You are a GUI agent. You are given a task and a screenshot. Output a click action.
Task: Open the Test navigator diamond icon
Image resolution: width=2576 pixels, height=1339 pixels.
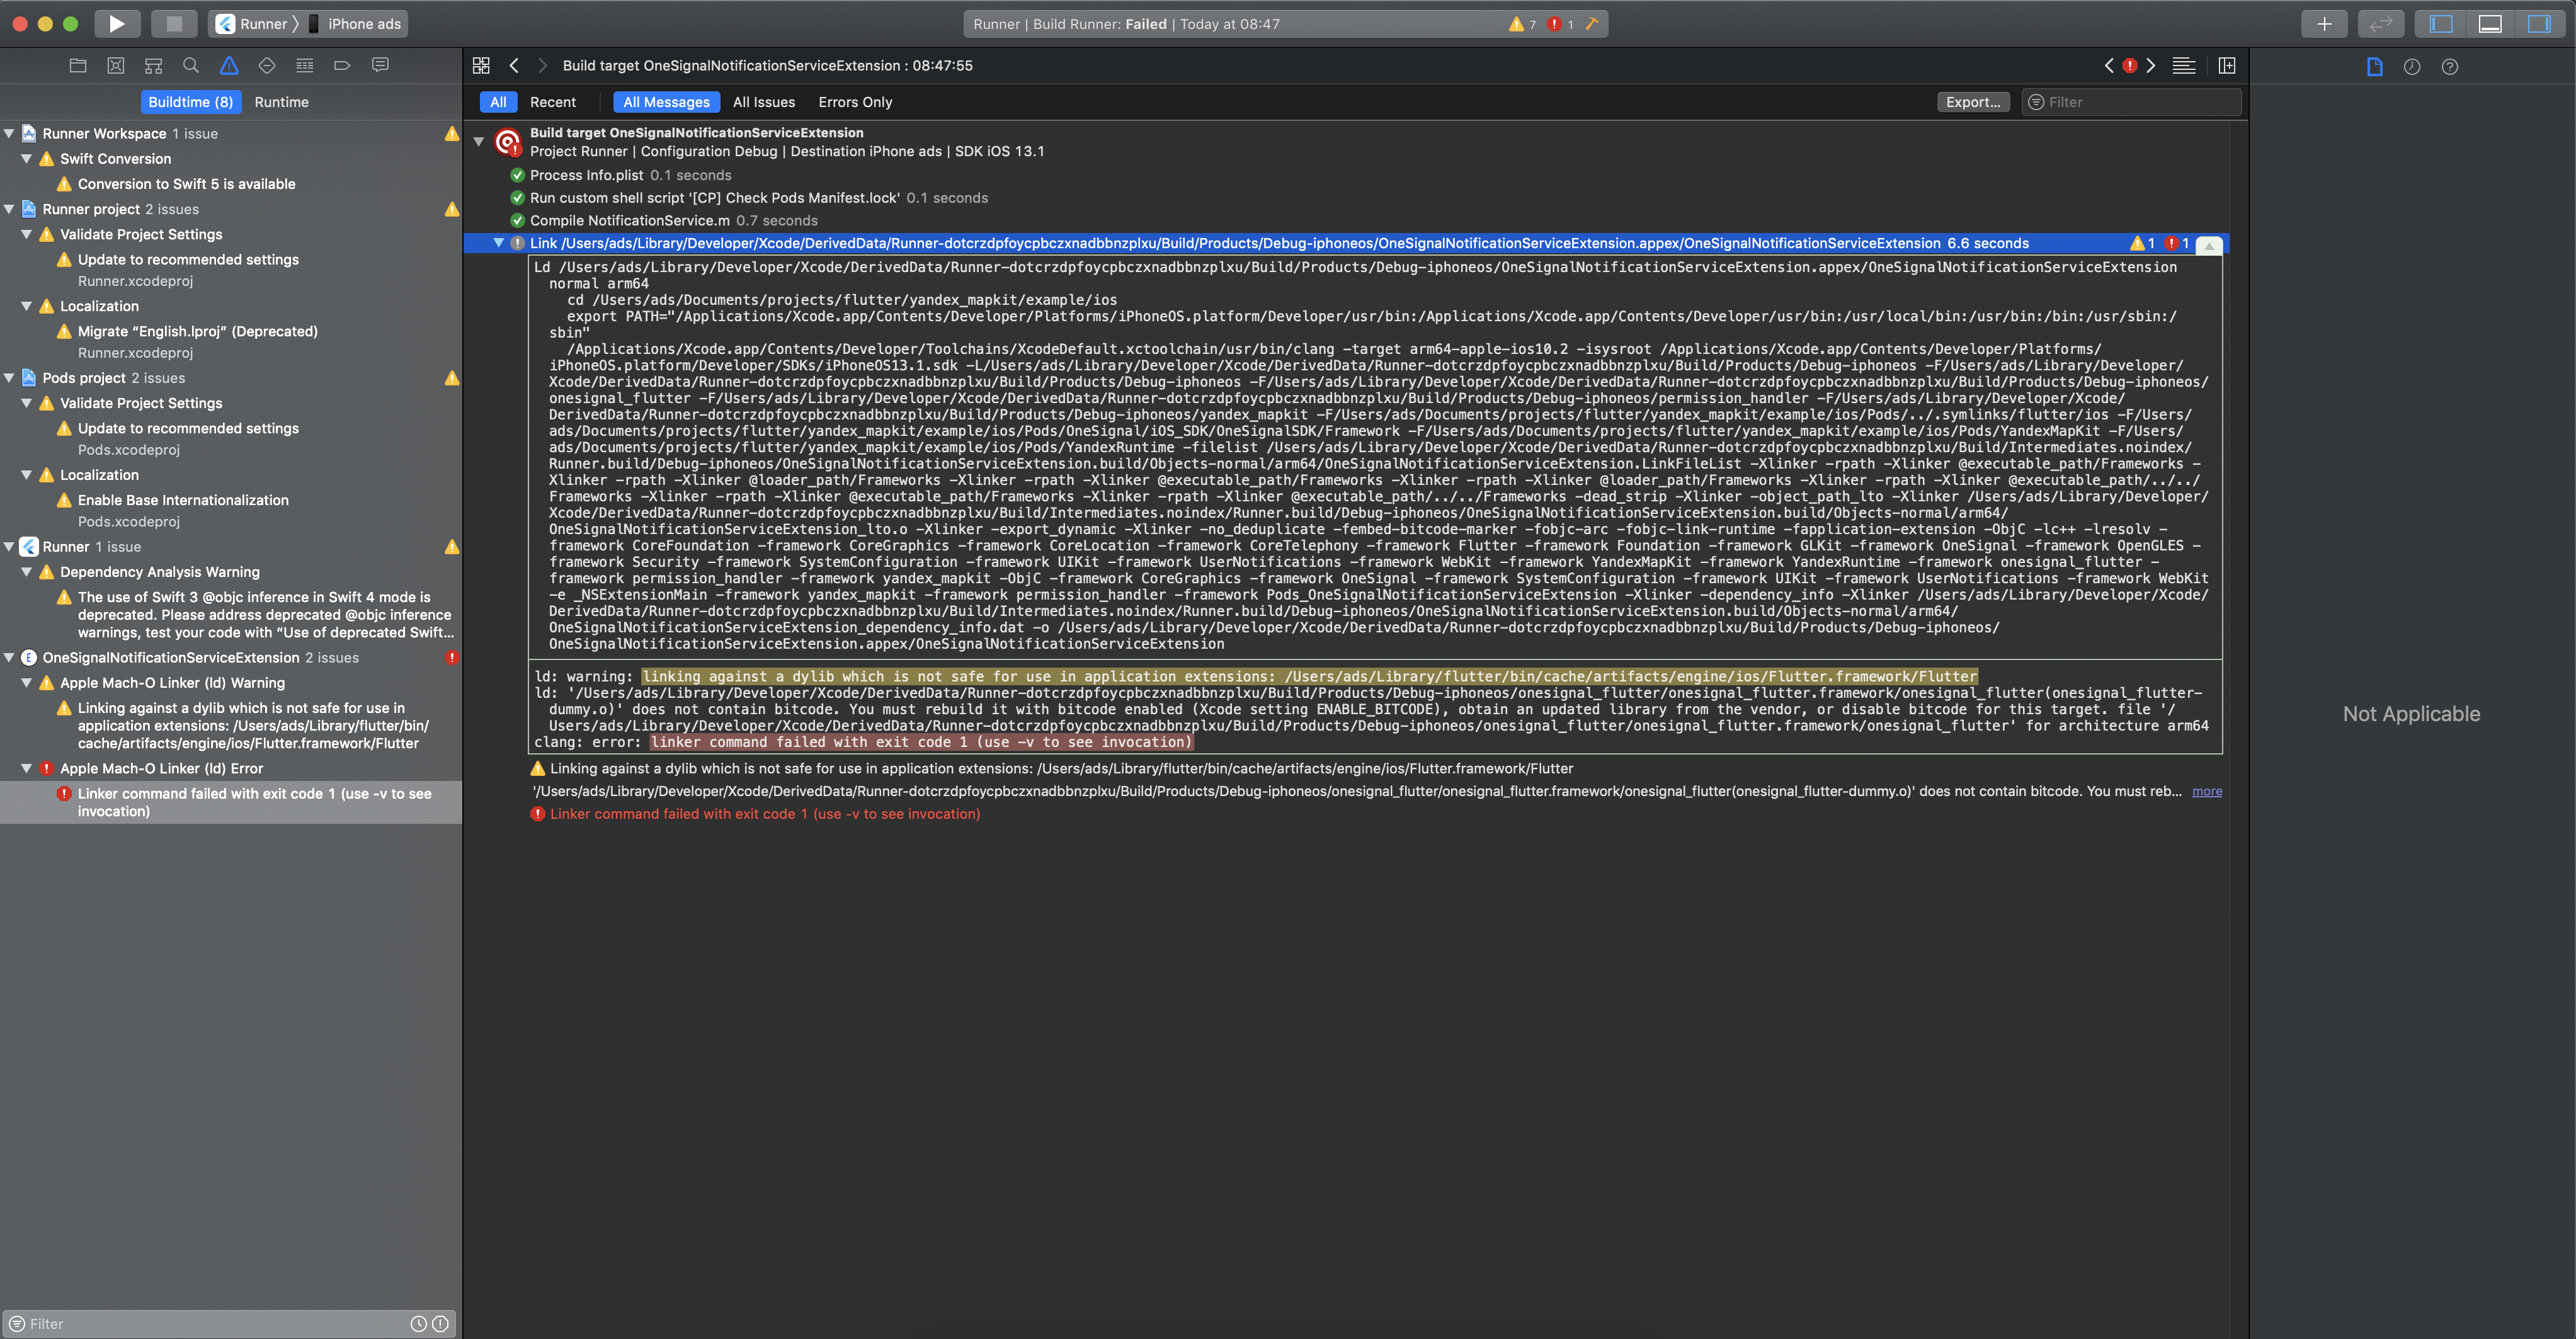267,66
